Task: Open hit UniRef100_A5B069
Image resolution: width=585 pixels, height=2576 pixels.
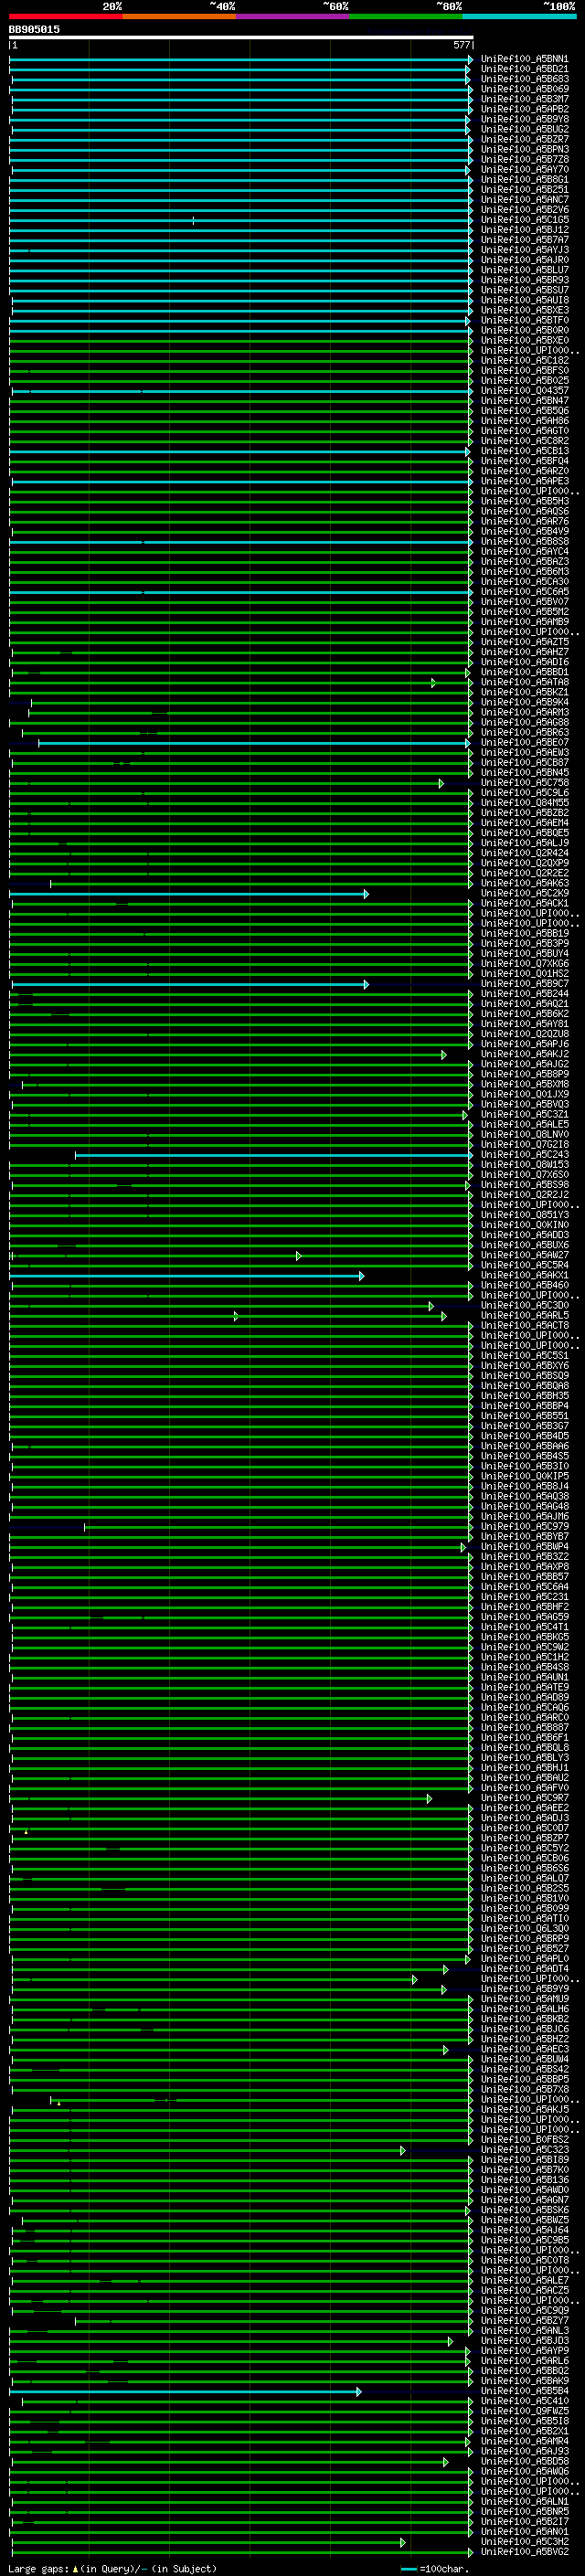Action: tap(524, 89)
